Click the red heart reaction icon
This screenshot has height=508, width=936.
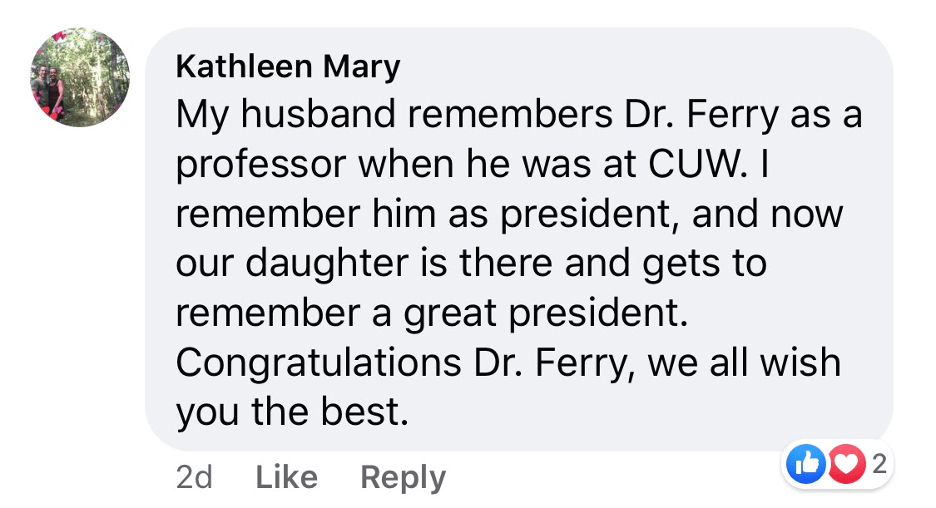point(844,464)
